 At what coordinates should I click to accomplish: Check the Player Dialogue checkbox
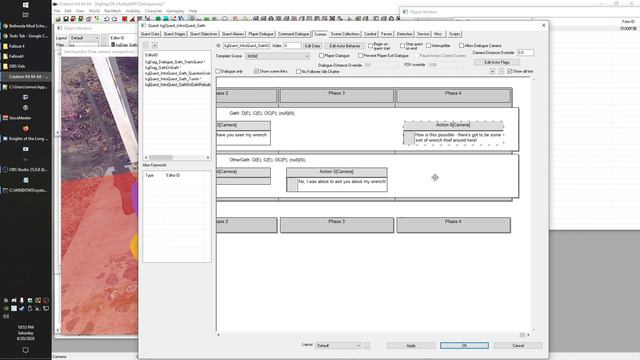(x=321, y=56)
